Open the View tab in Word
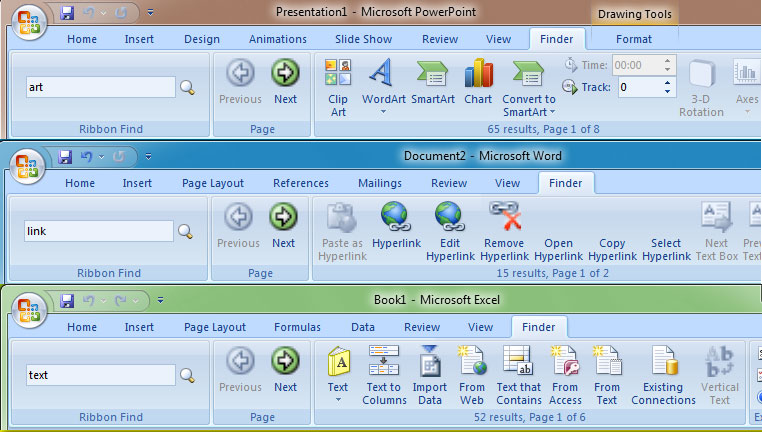 507,183
